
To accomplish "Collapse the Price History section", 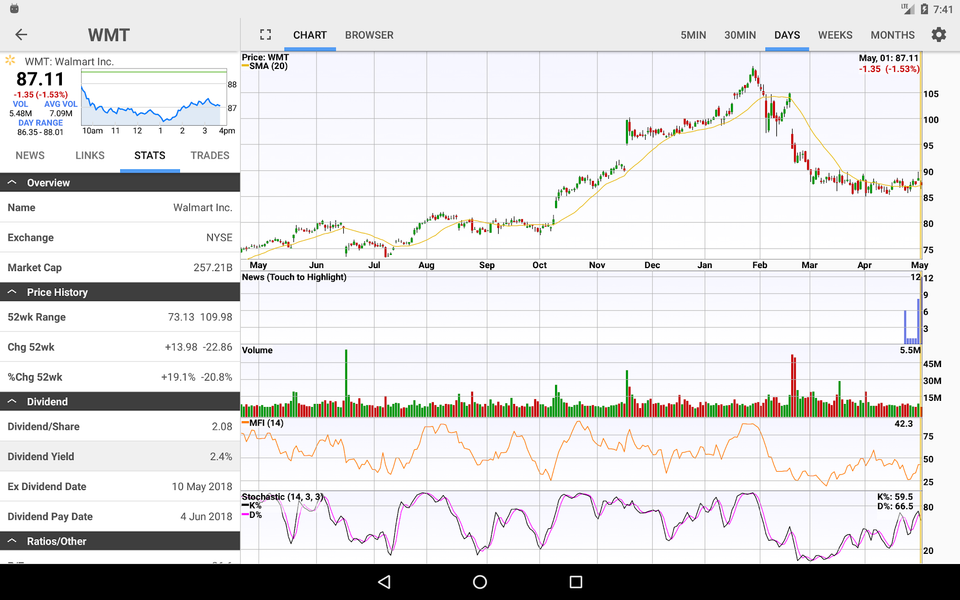I will (x=120, y=291).
